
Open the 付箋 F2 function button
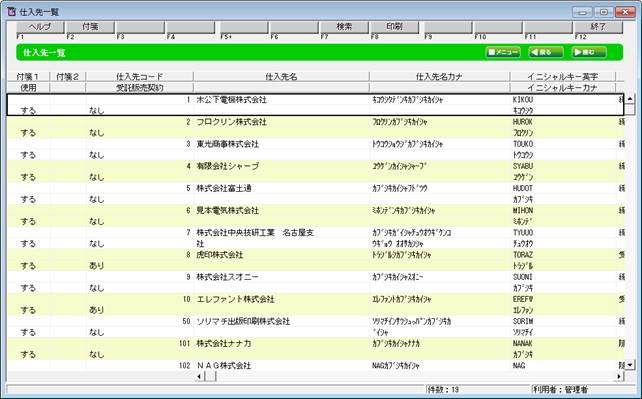pyautogui.click(x=90, y=27)
